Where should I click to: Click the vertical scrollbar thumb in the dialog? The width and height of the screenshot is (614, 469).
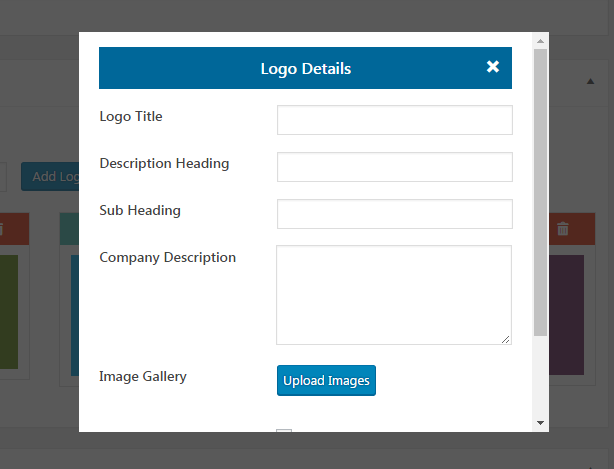click(x=540, y=192)
